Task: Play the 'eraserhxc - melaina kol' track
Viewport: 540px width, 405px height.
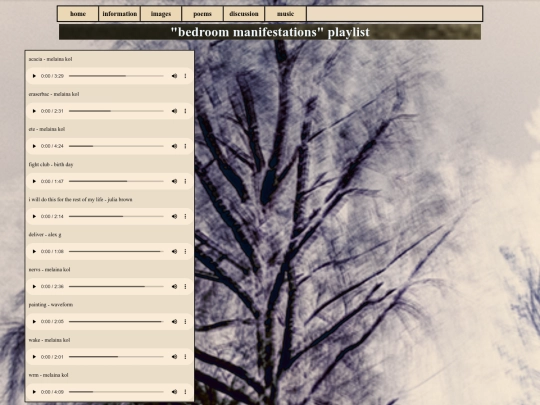Action: pos(34,111)
